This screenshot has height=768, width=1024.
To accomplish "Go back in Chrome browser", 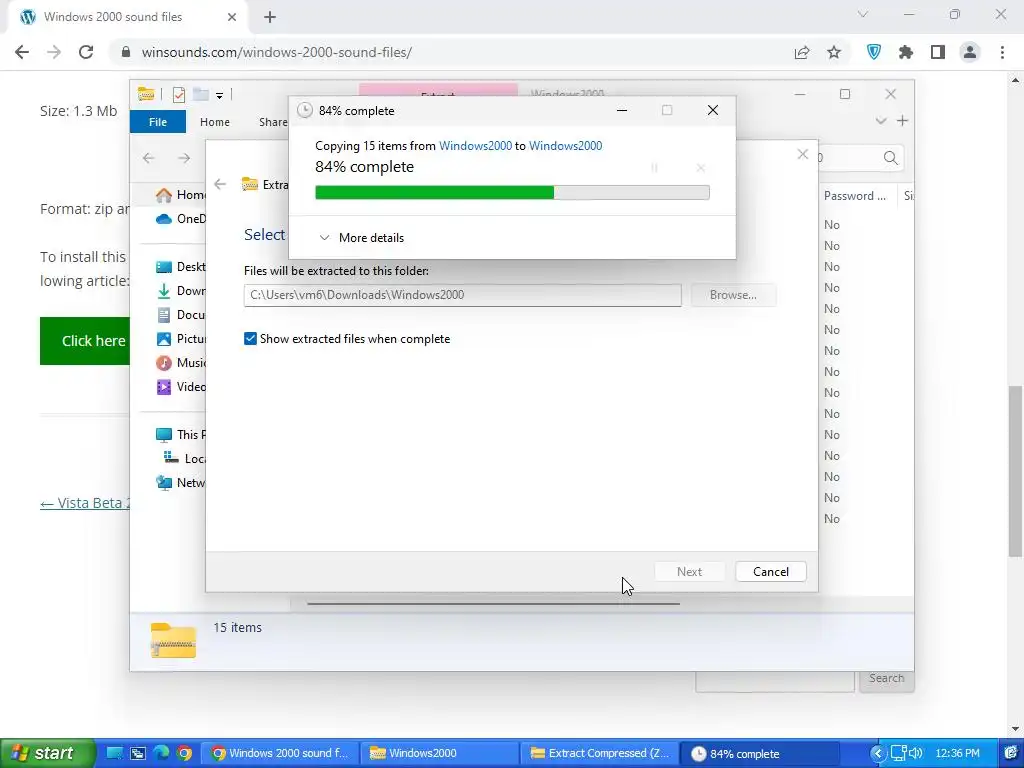I will (22, 52).
